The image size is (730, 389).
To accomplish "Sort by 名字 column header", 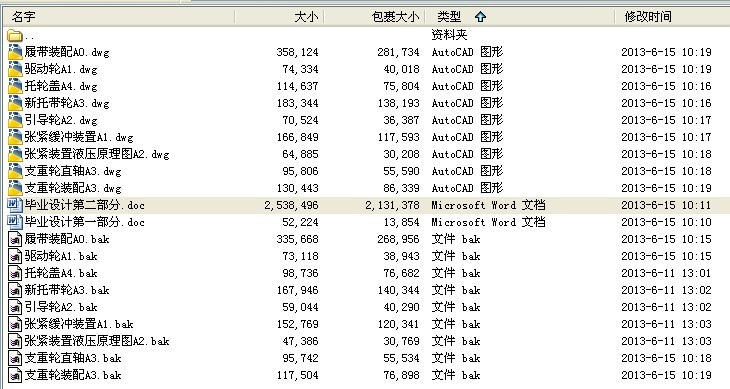I will point(23,17).
